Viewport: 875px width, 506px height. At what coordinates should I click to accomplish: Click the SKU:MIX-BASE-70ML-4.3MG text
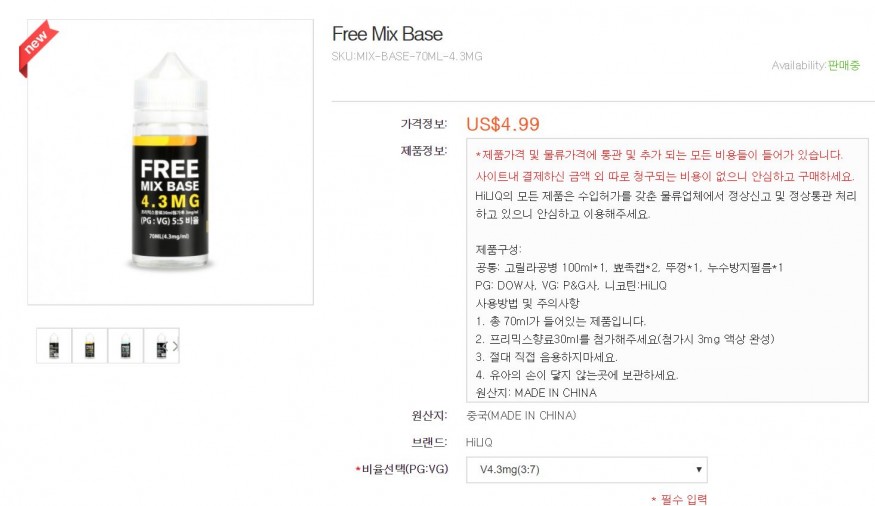coord(407,56)
